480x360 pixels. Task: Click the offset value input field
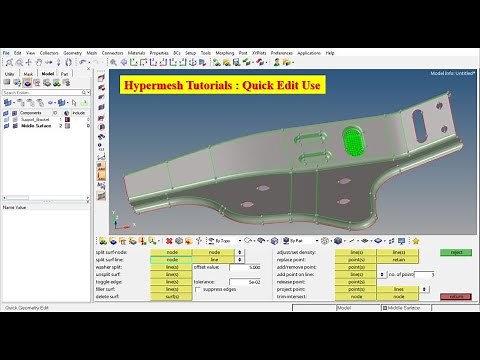pos(245,267)
